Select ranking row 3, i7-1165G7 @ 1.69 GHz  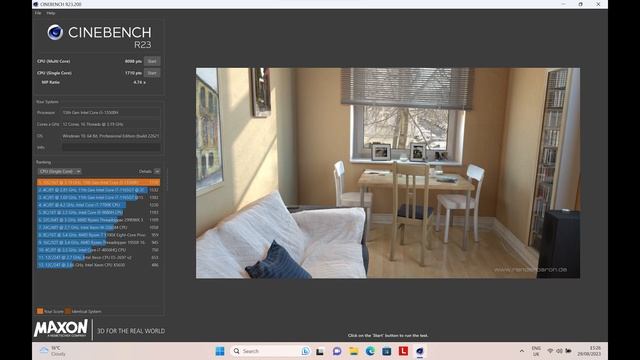coord(98,198)
